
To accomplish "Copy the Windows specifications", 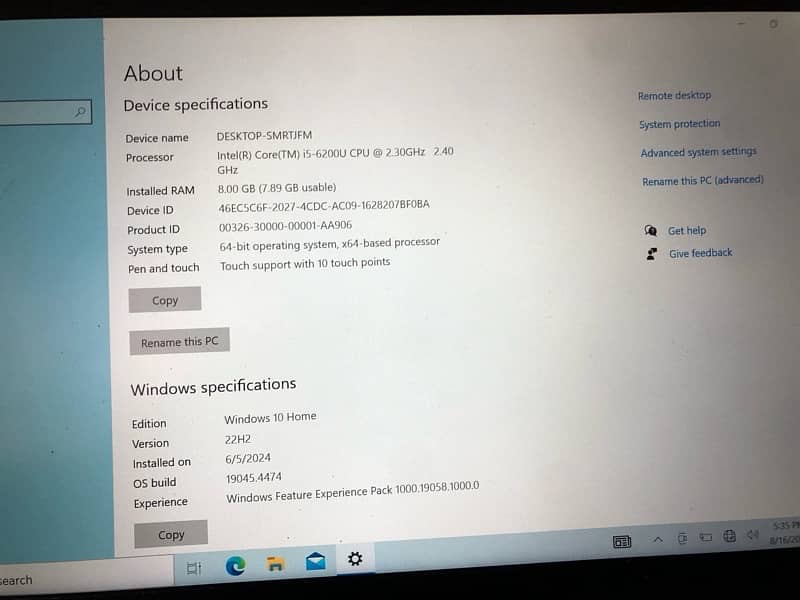I will pyautogui.click(x=171, y=535).
